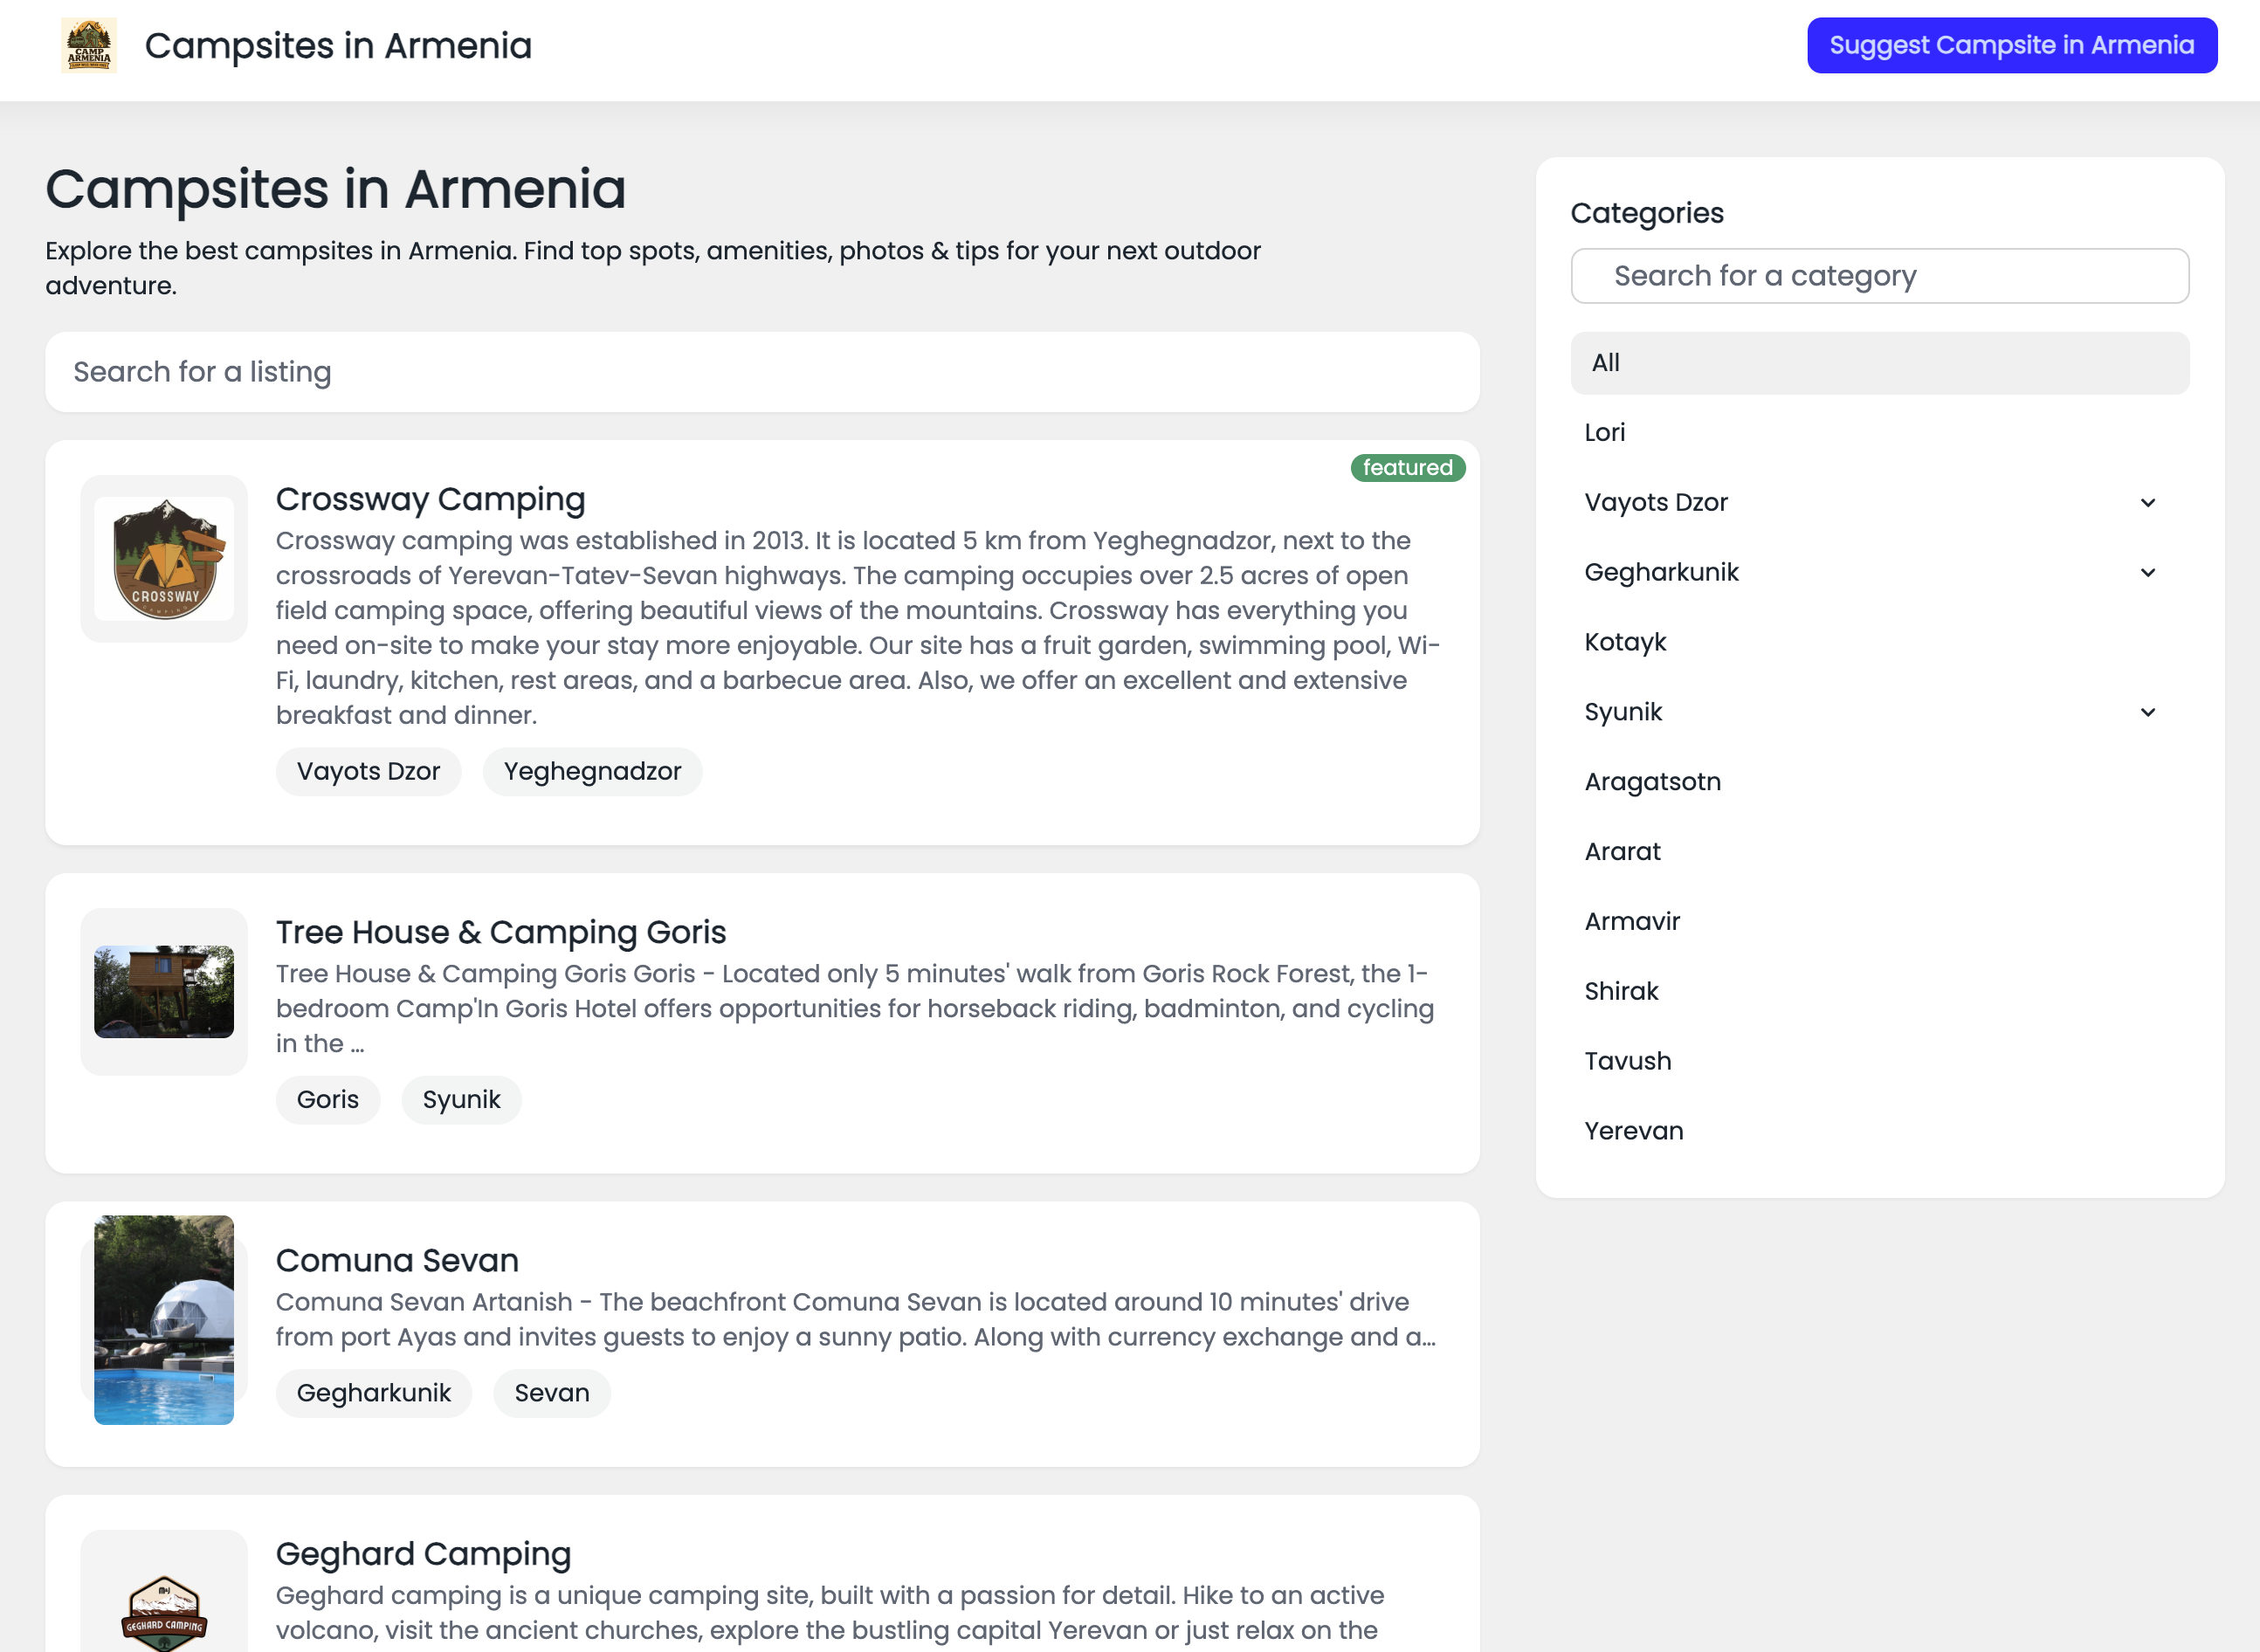This screenshot has height=1652, width=2260.
Task: Click the Sevan tag chip
Action: coord(551,1393)
